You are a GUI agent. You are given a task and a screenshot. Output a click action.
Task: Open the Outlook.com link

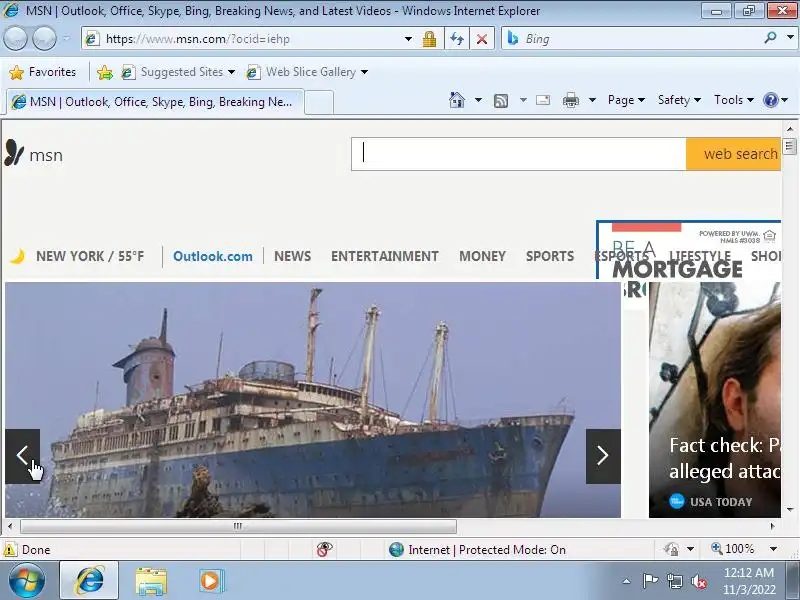click(213, 256)
